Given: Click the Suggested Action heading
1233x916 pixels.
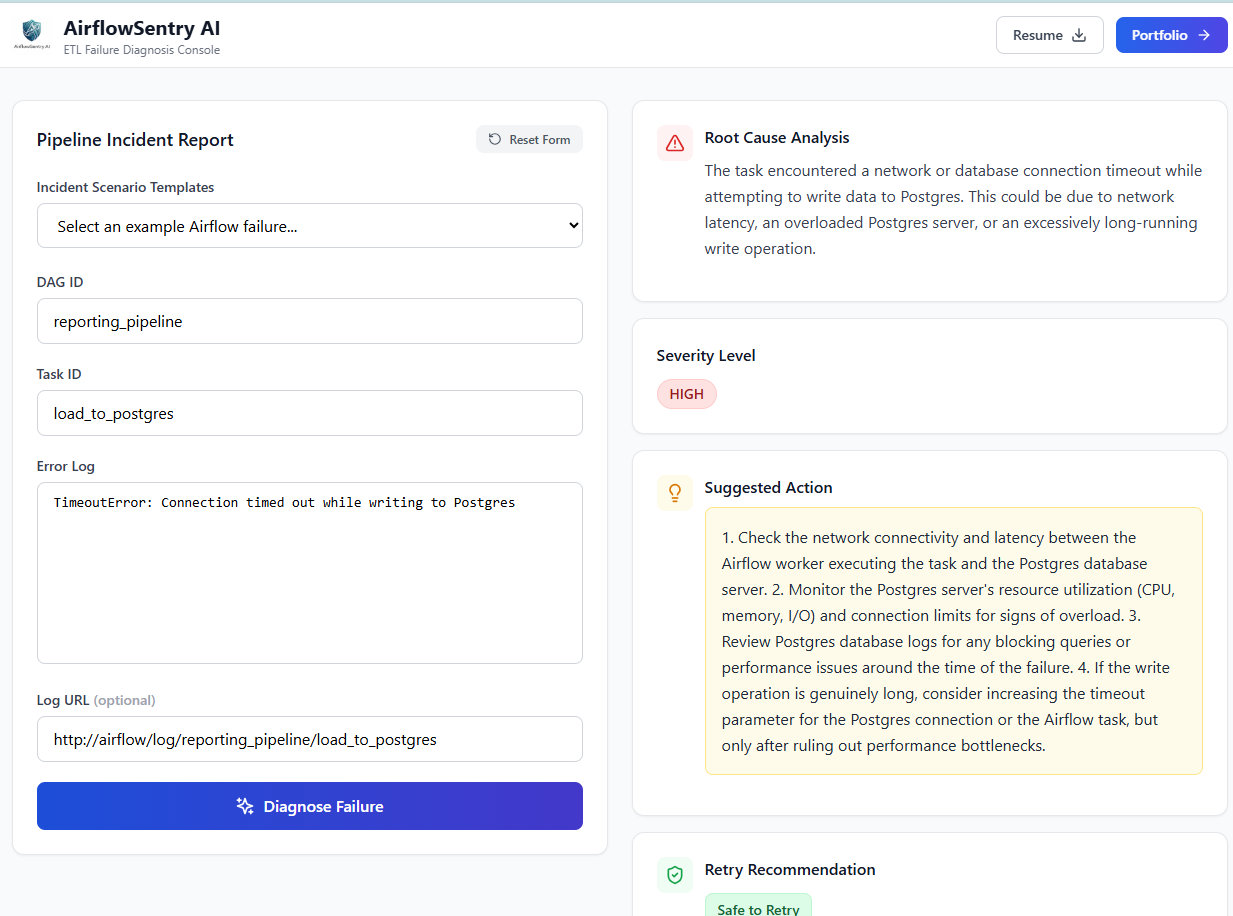Looking at the screenshot, I should click(x=768, y=488).
